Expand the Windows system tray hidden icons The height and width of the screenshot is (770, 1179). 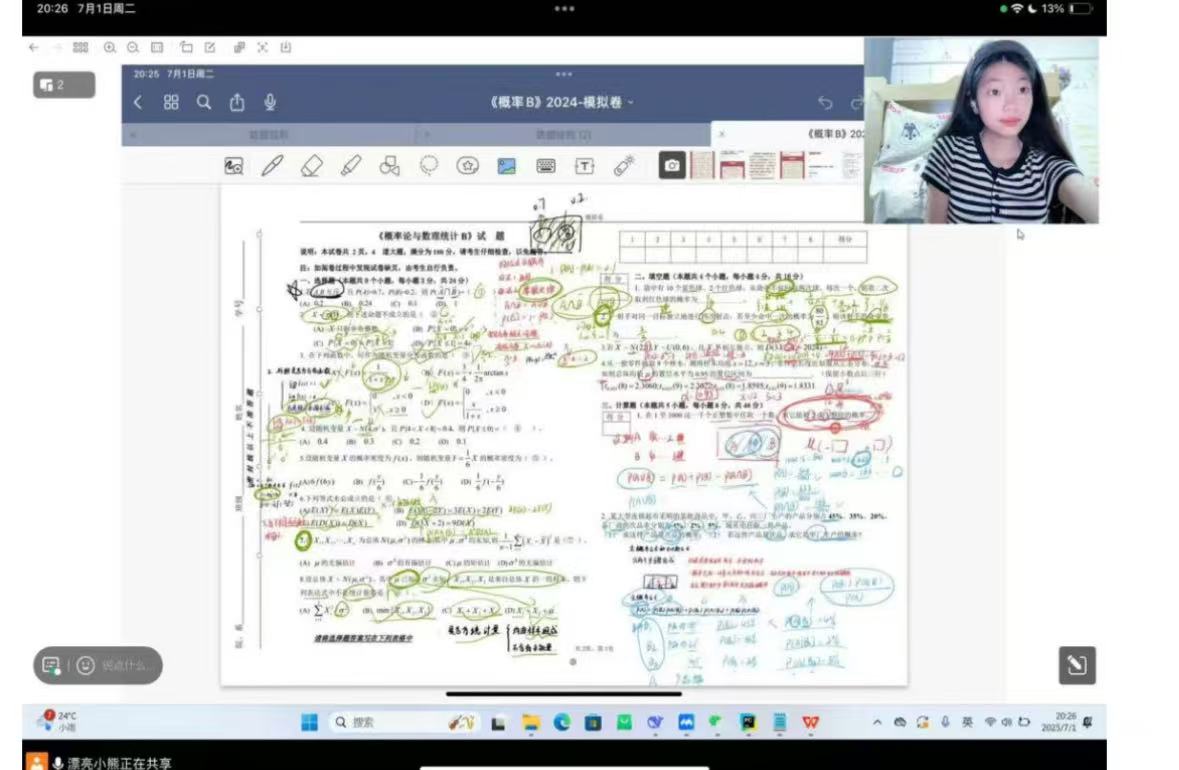click(877, 722)
